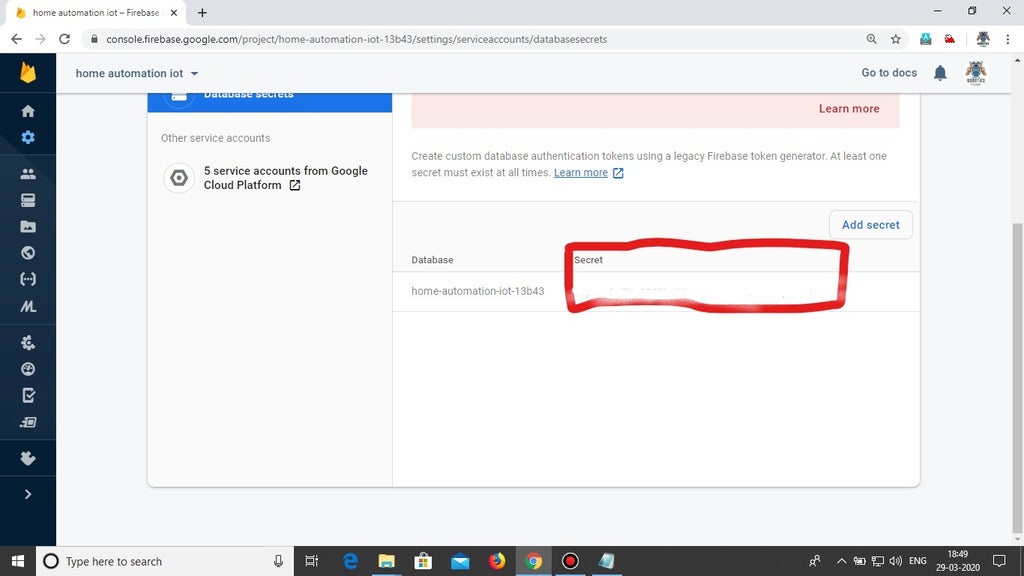This screenshot has width=1024, height=576.
Task: Click Add secret button
Action: tap(871, 225)
